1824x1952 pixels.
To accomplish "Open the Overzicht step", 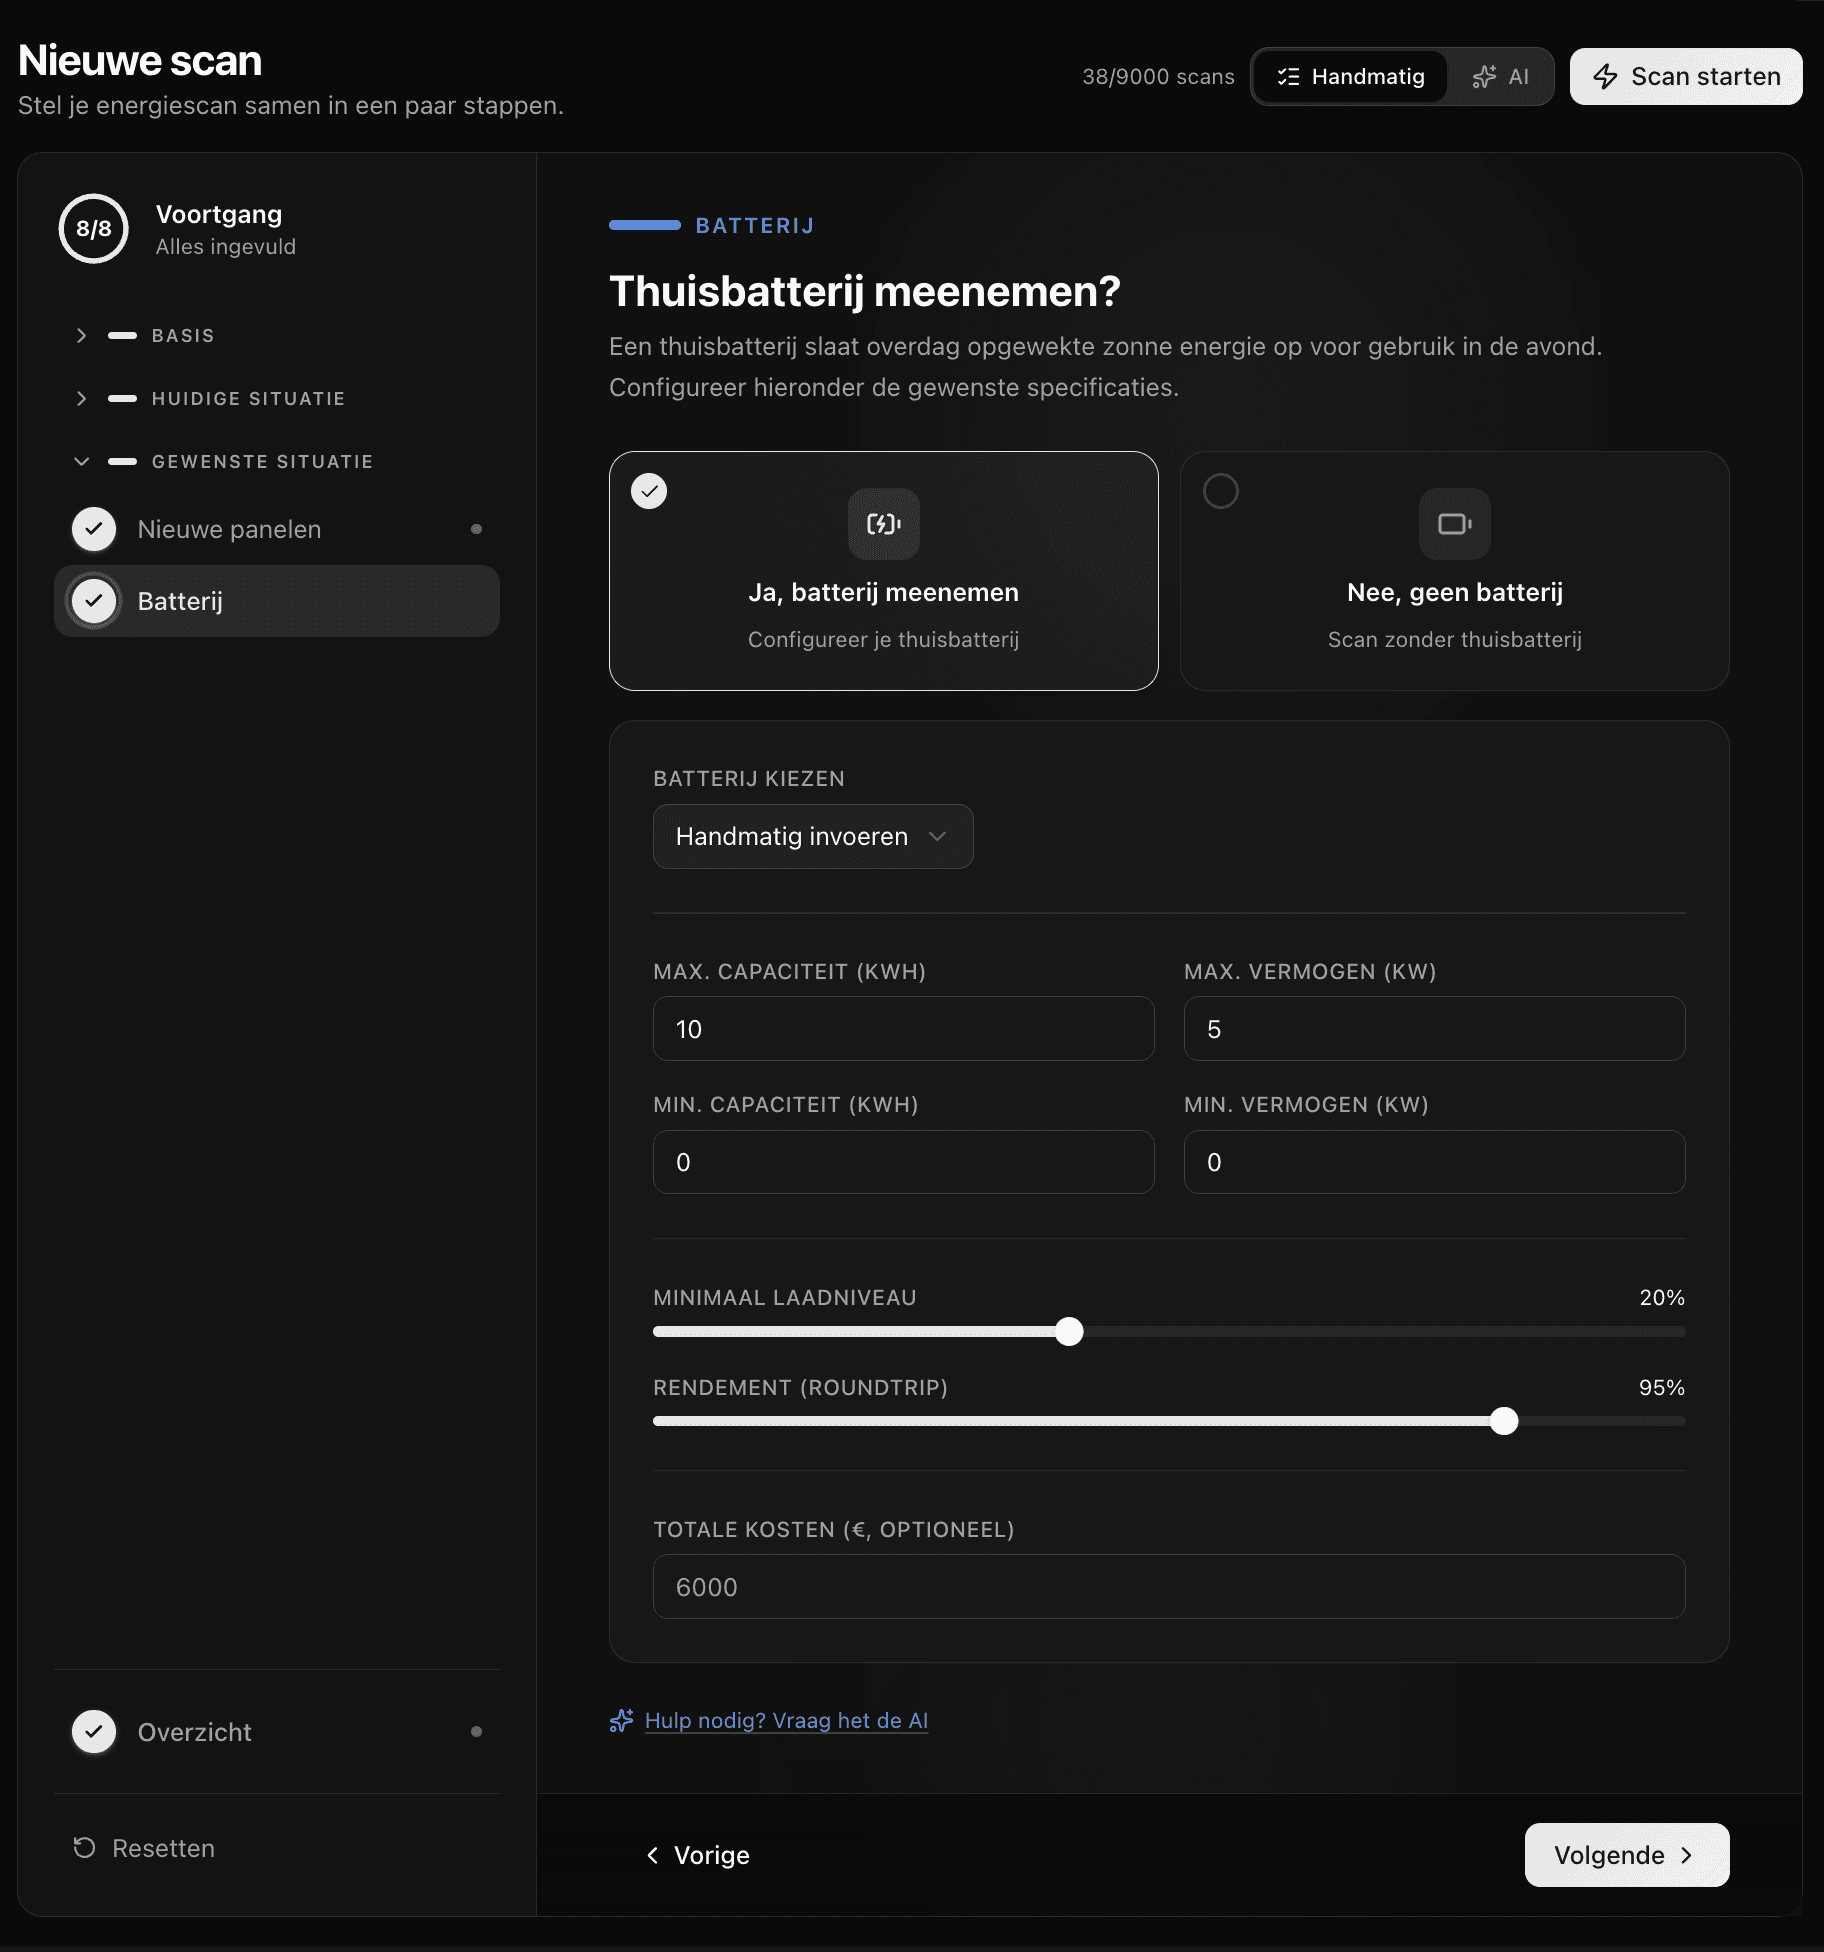I will click(x=194, y=1732).
